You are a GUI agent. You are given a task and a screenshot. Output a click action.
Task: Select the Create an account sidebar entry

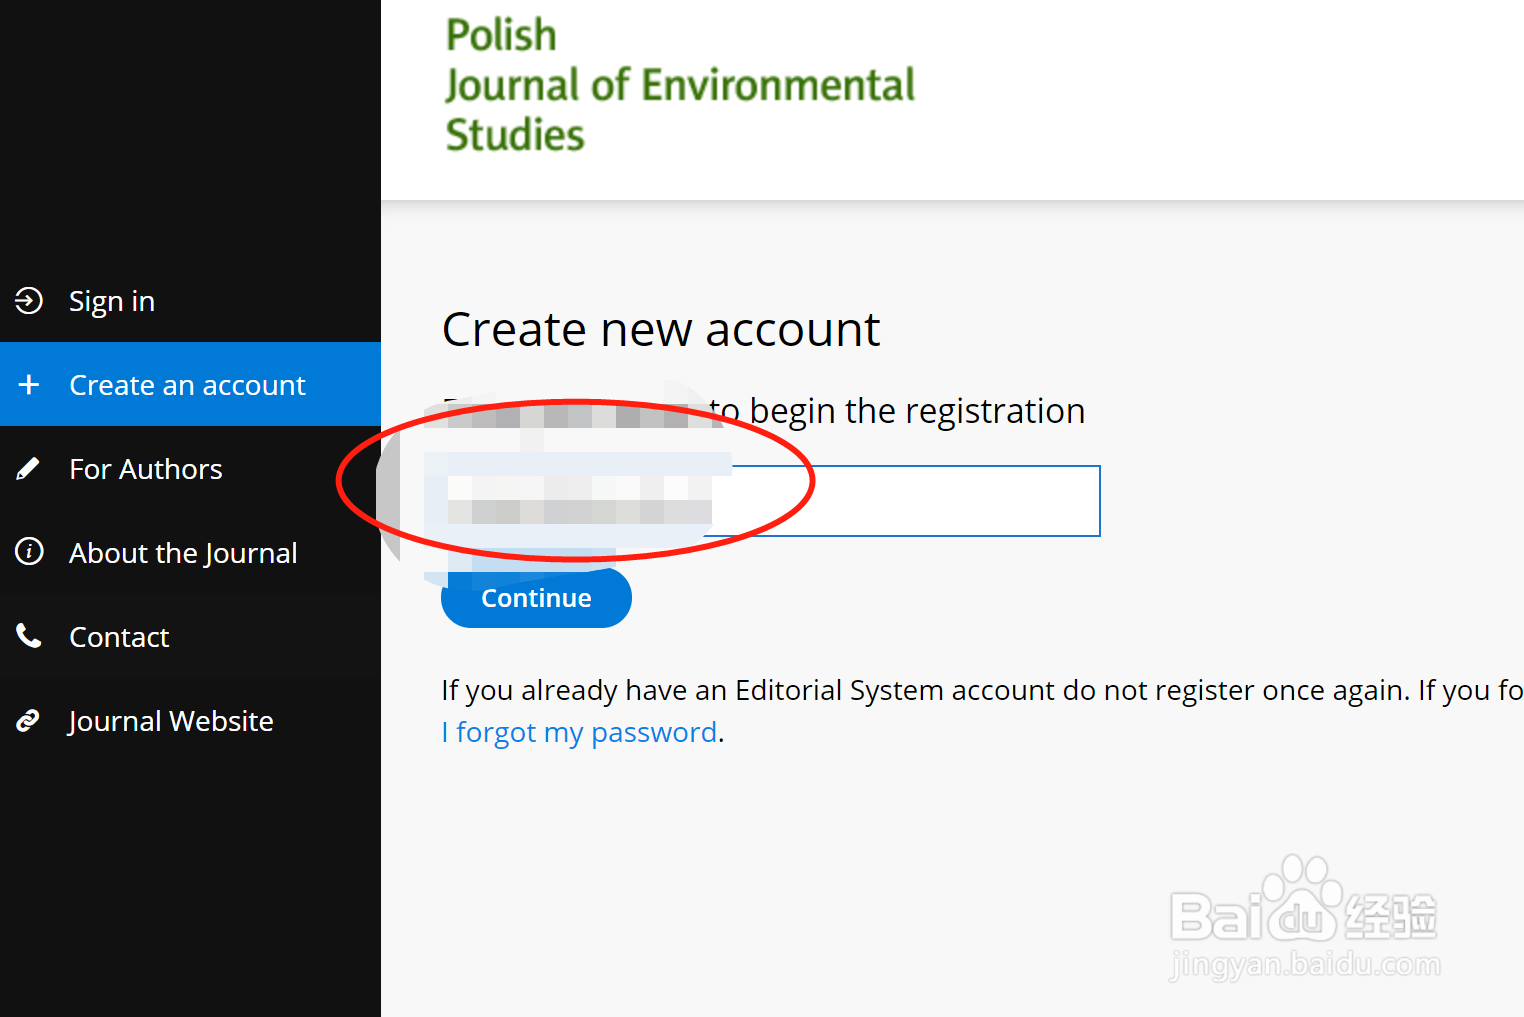point(187,385)
